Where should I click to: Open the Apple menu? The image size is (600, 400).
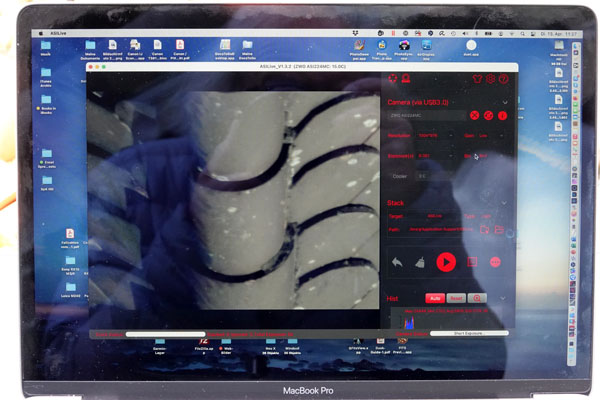click(x=41, y=34)
